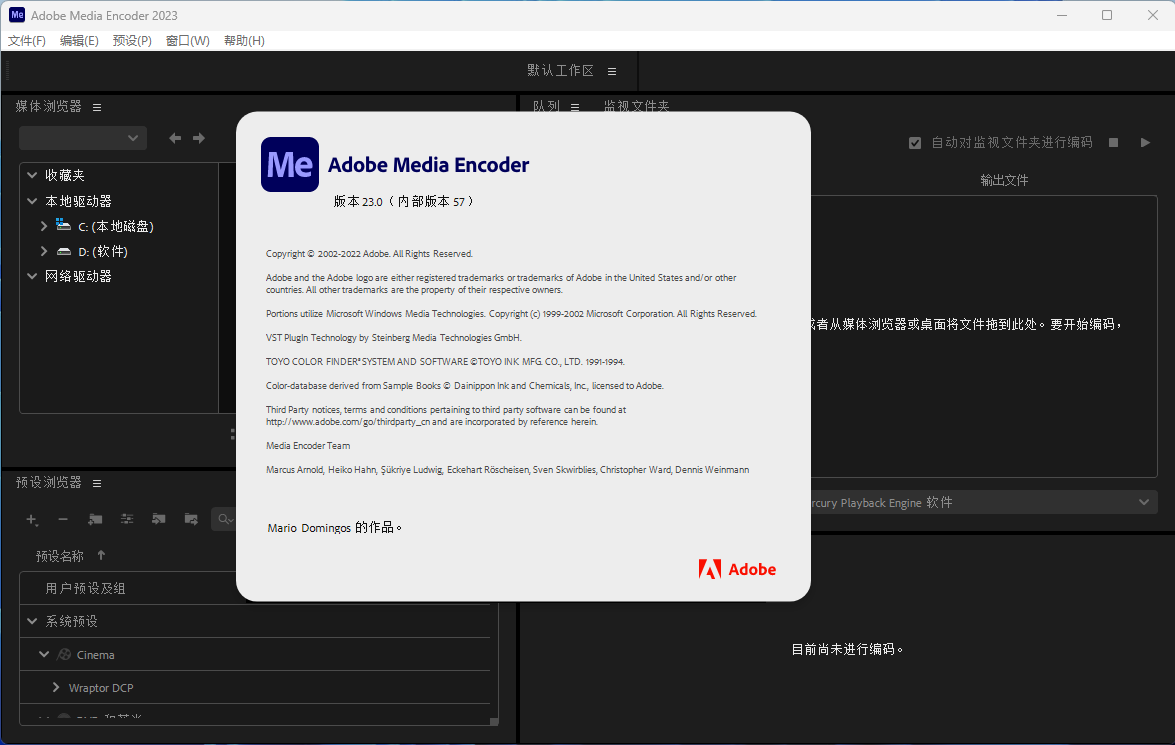Image resolution: width=1175 pixels, height=745 pixels.
Task: Click the preset search field
Action: (224, 519)
